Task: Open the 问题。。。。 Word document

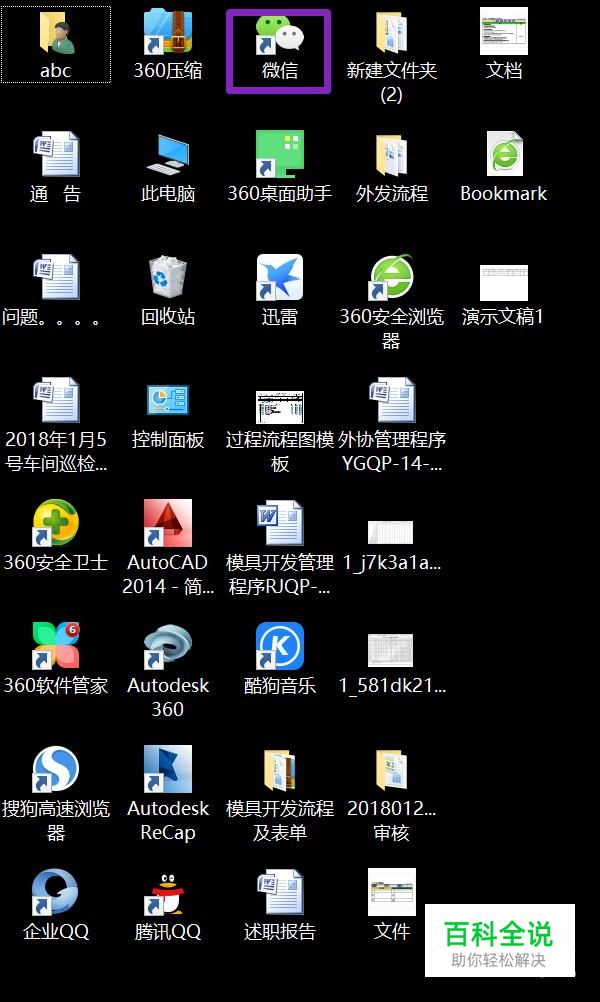Action: tap(56, 277)
